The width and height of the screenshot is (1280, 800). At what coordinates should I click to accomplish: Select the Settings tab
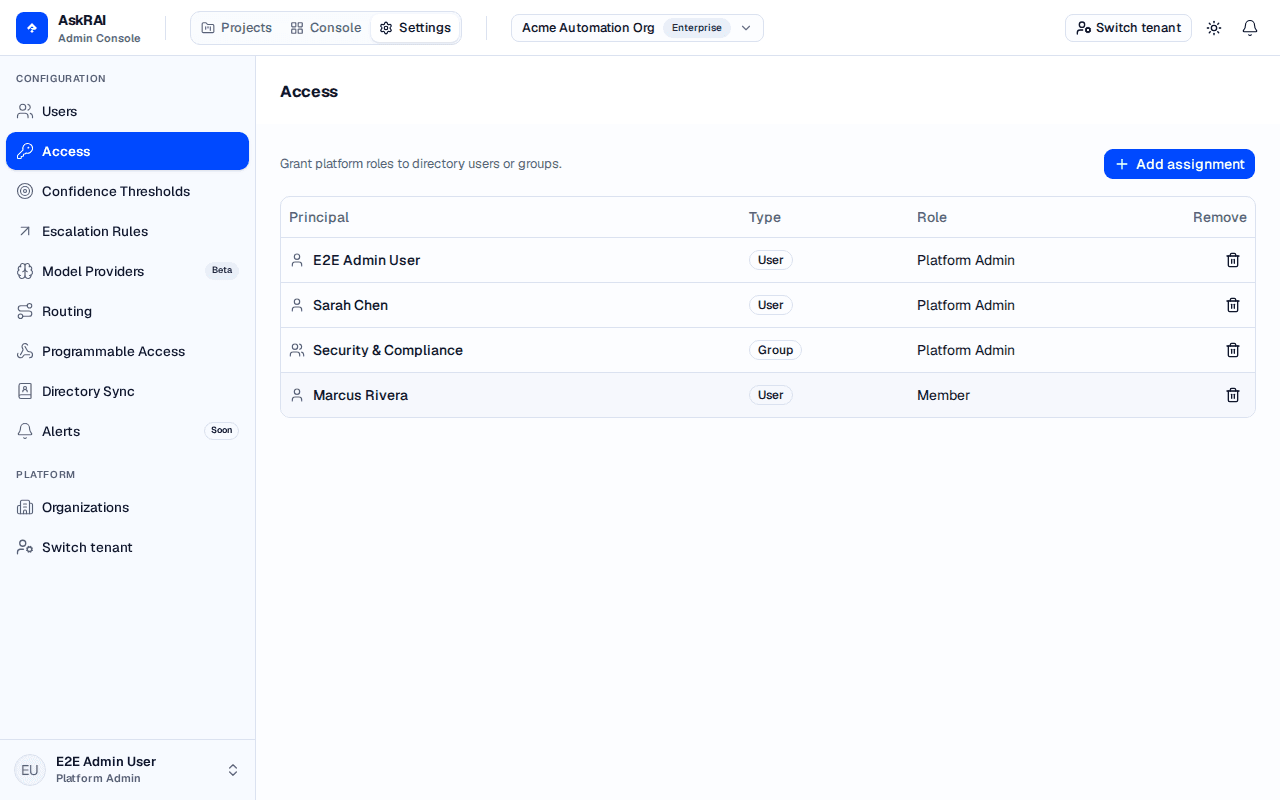[415, 28]
